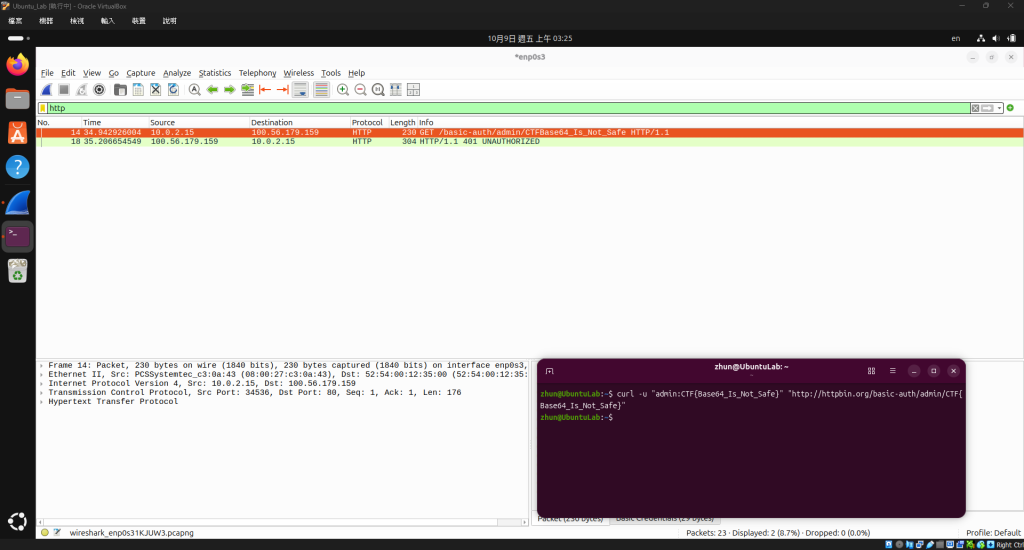
Task: Add a display filter button
Action: (x=1010, y=108)
